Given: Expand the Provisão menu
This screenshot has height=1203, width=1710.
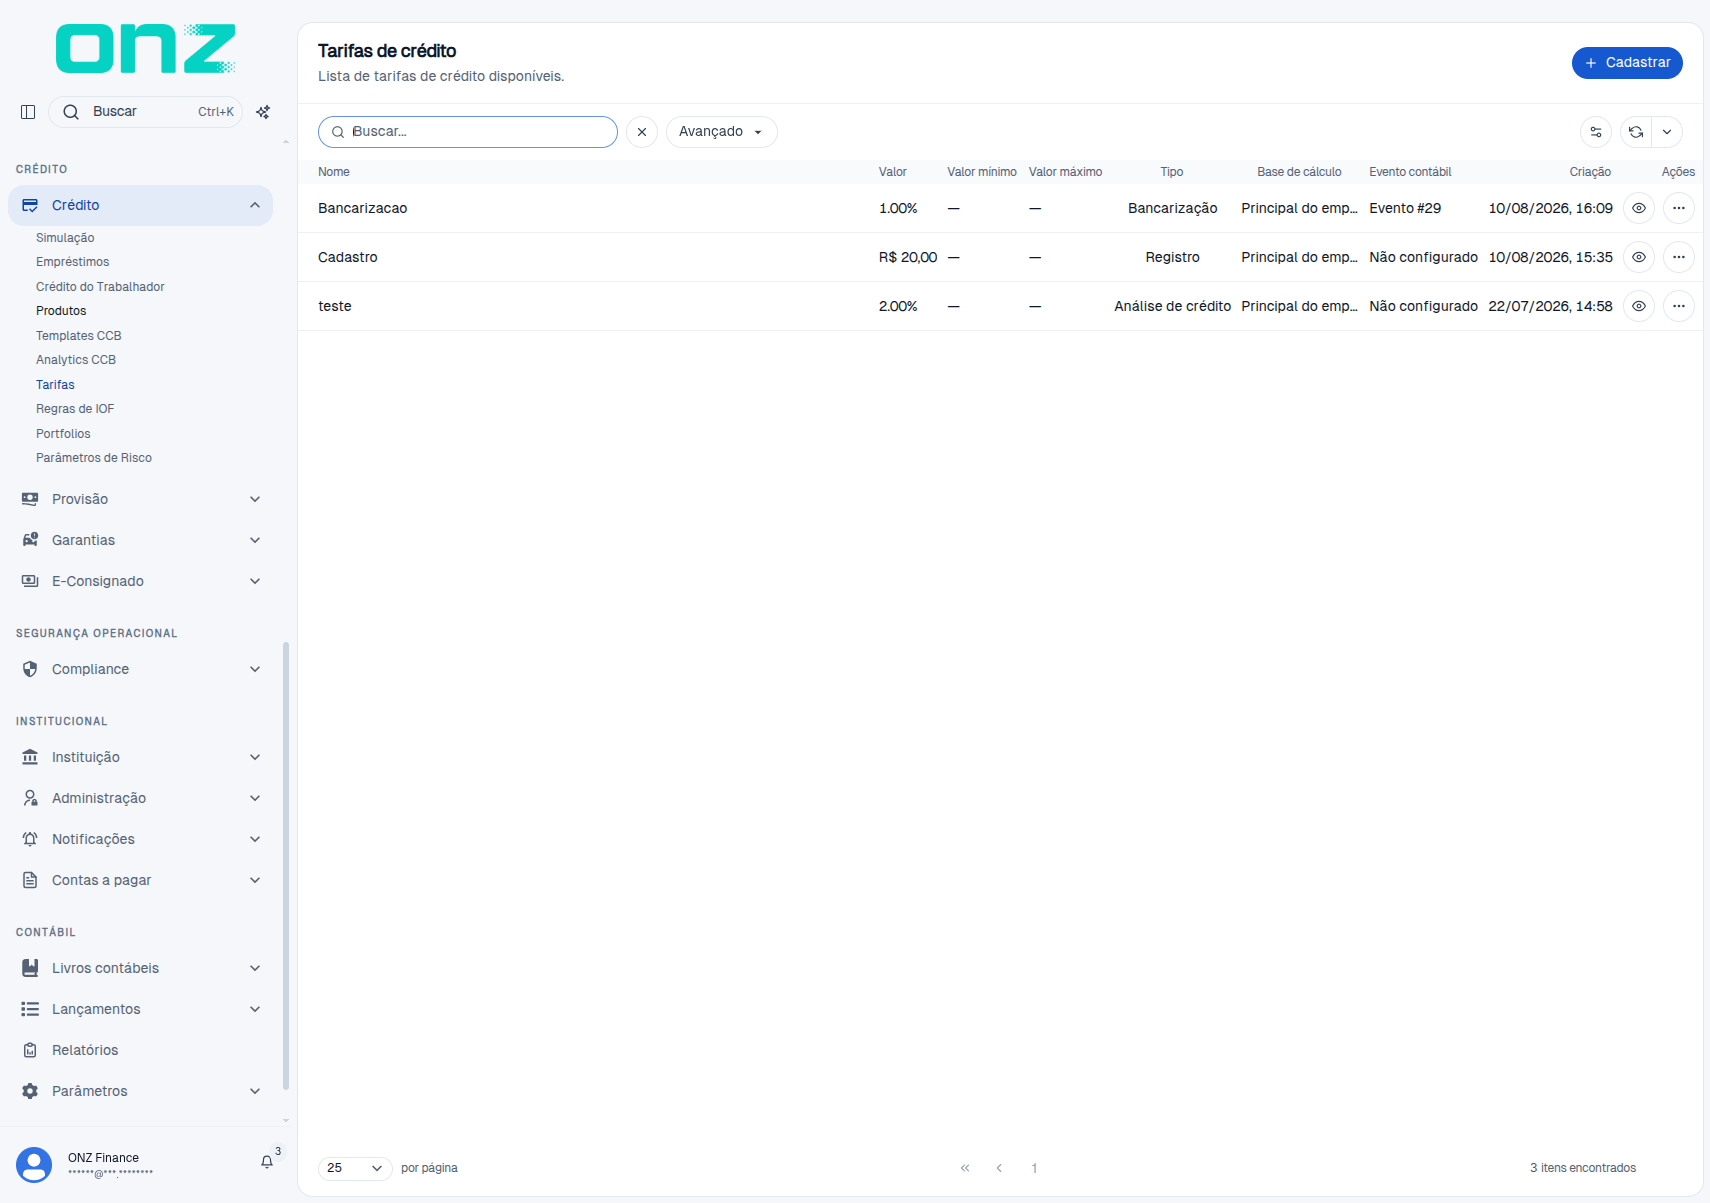Looking at the screenshot, I should pyautogui.click(x=140, y=499).
